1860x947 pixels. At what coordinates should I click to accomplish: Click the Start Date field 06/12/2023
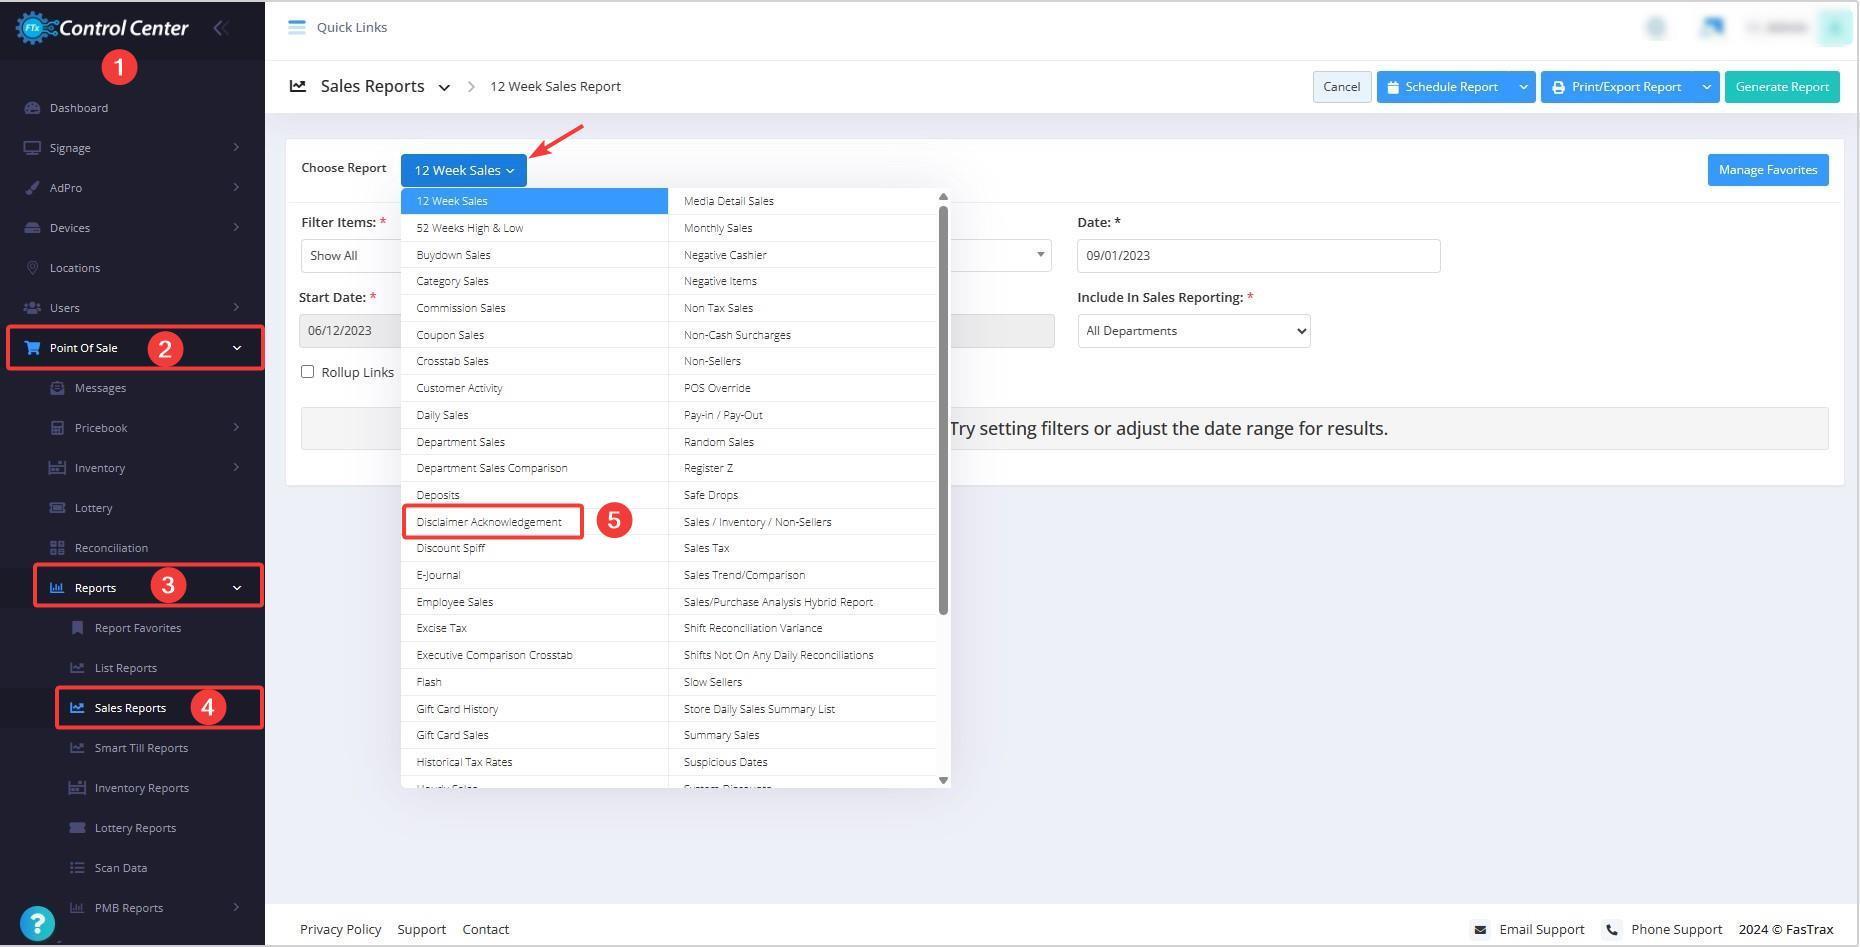coord(350,331)
